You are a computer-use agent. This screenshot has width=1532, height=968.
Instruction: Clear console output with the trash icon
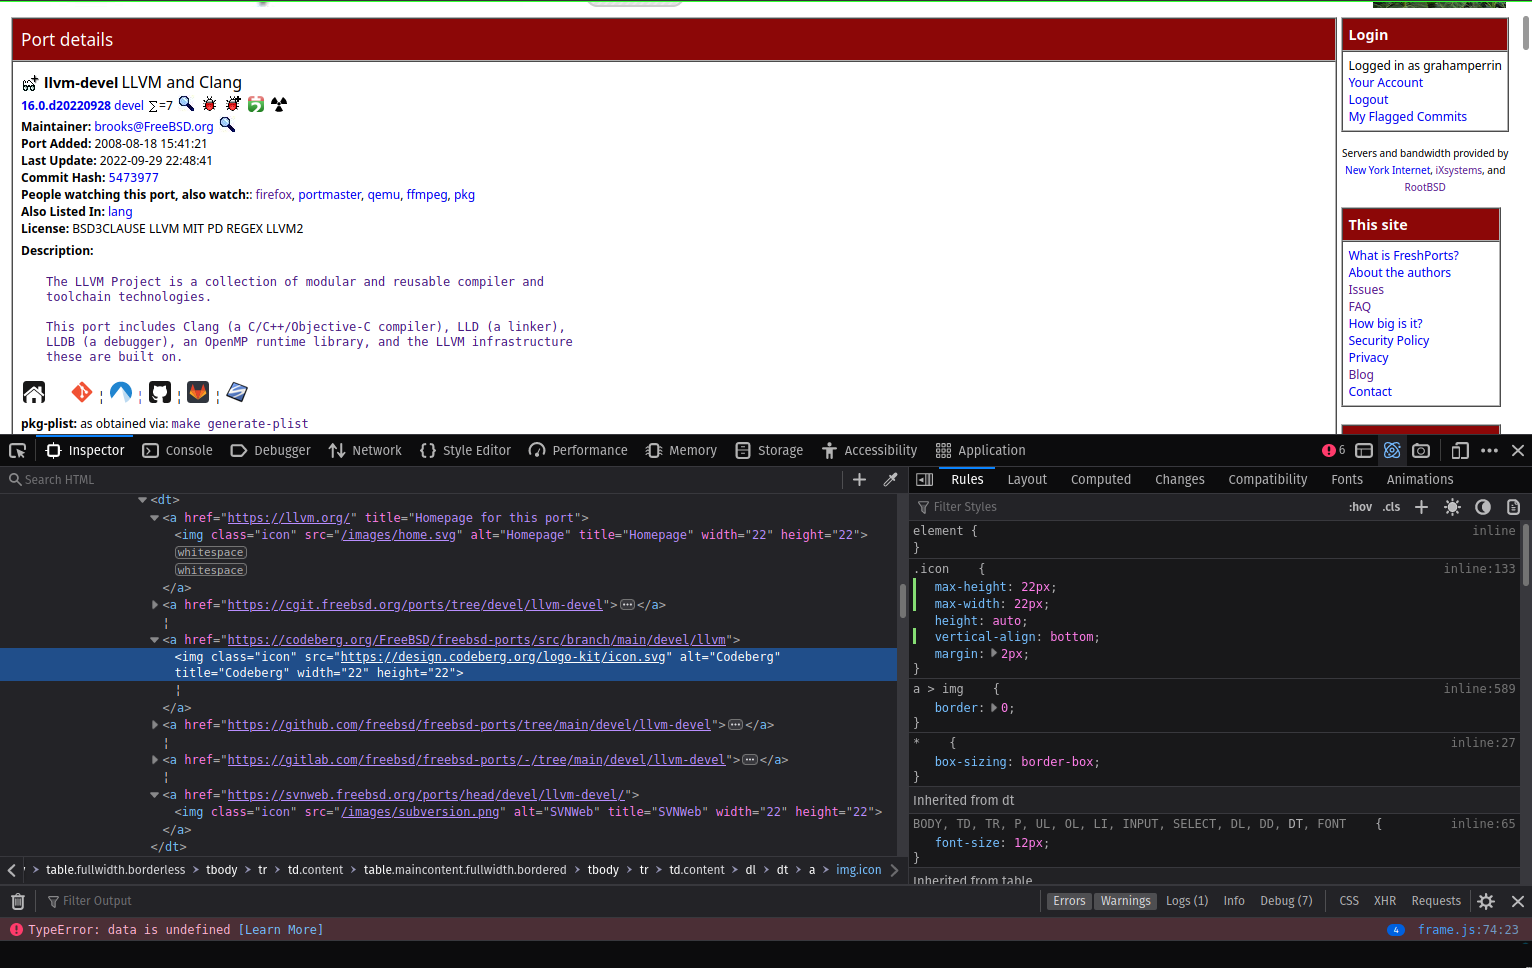point(17,901)
